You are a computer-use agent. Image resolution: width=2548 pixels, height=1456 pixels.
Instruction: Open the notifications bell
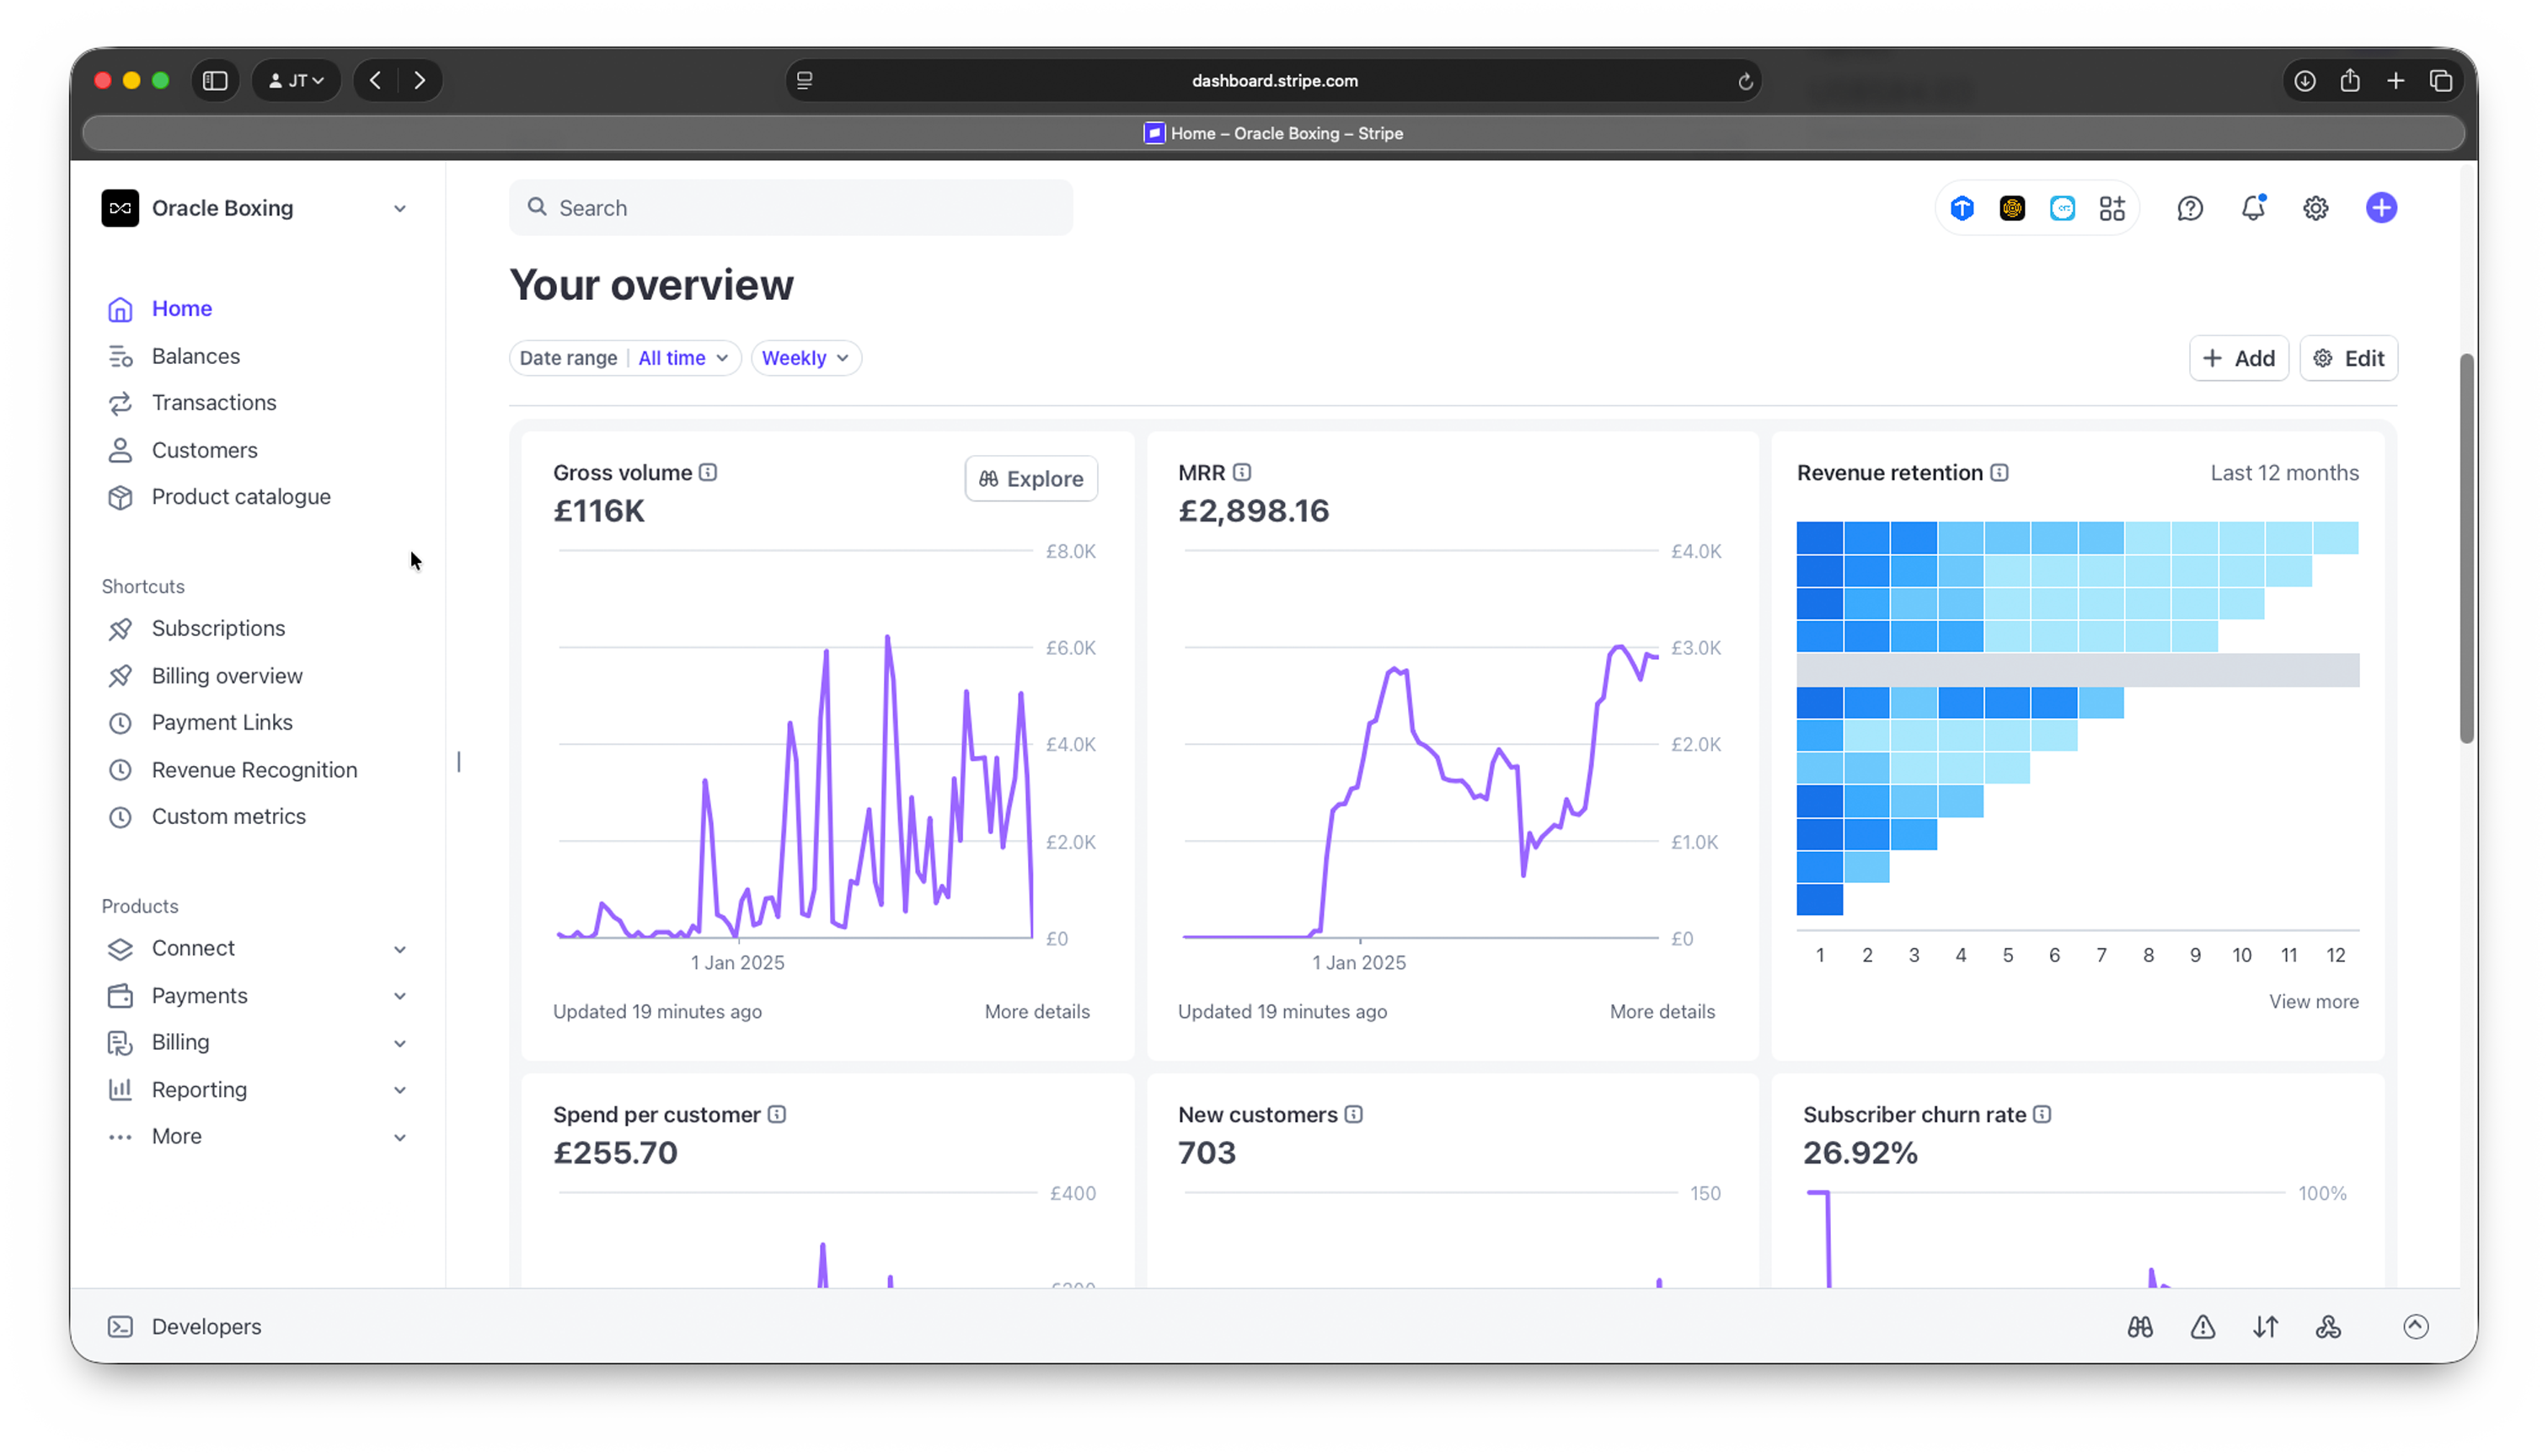[2254, 207]
